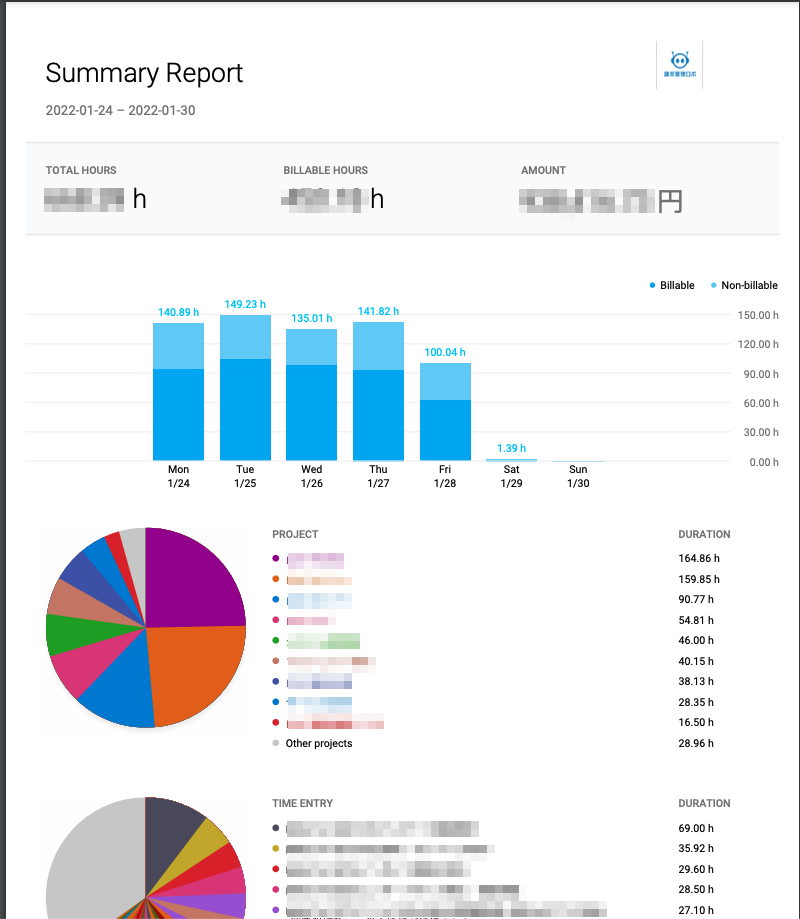The width and height of the screenshot is (800, 919).
Task: Click the orange dot for the 159.85 h project
Action: [x=275, y=579]
